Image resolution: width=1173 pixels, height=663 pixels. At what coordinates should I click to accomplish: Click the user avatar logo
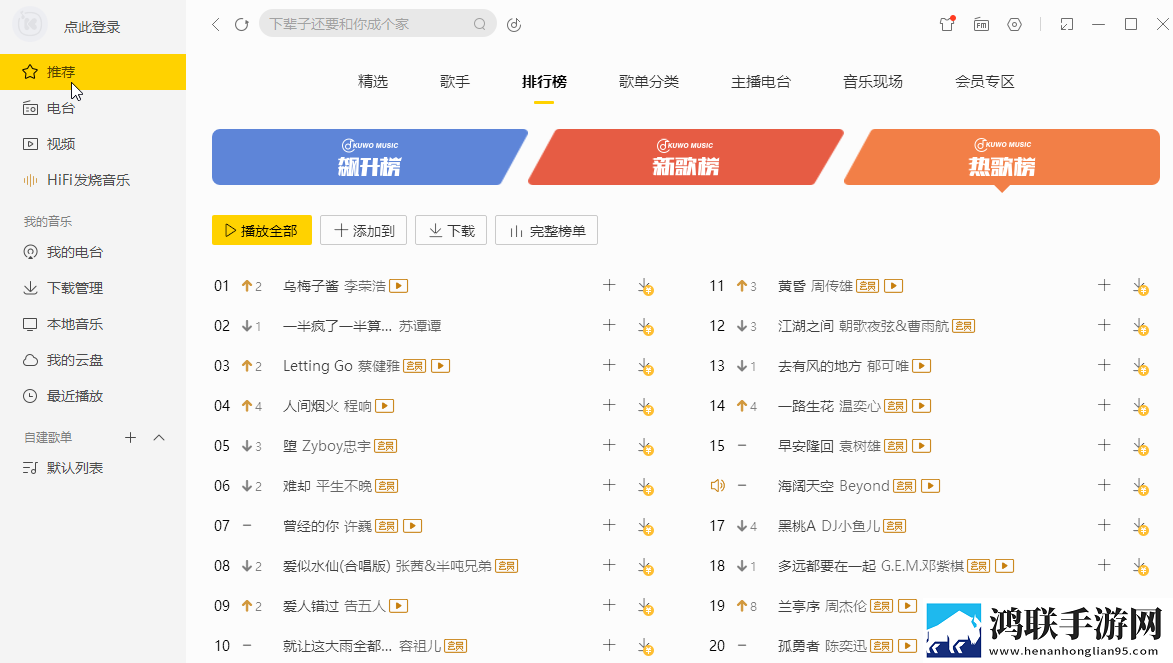(30, 25)
